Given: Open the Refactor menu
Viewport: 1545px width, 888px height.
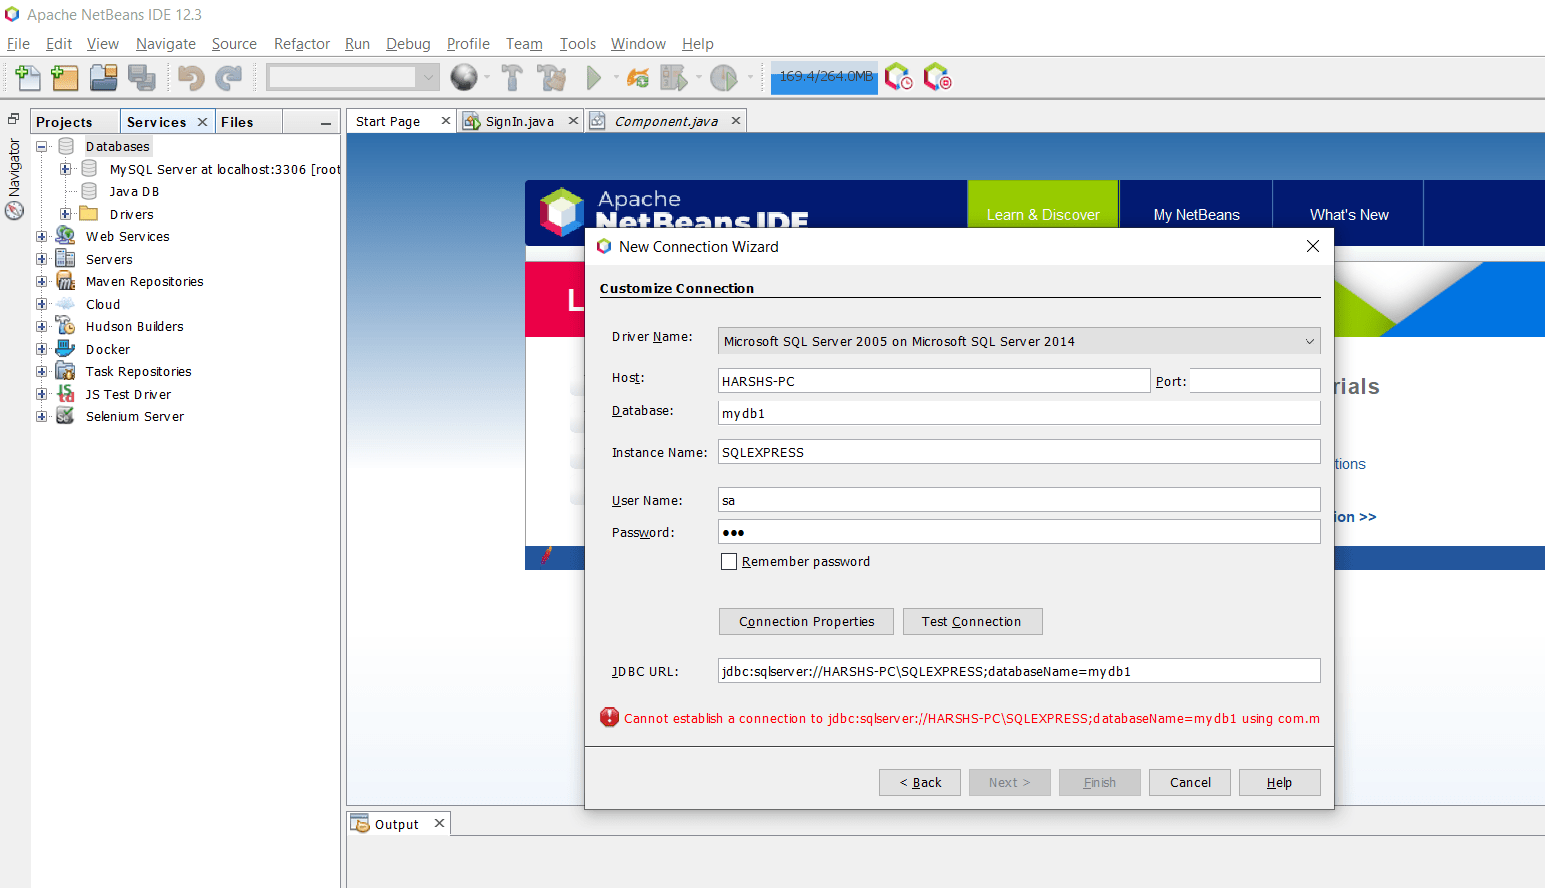Looking at the screenshot, I should coord(302,44).
